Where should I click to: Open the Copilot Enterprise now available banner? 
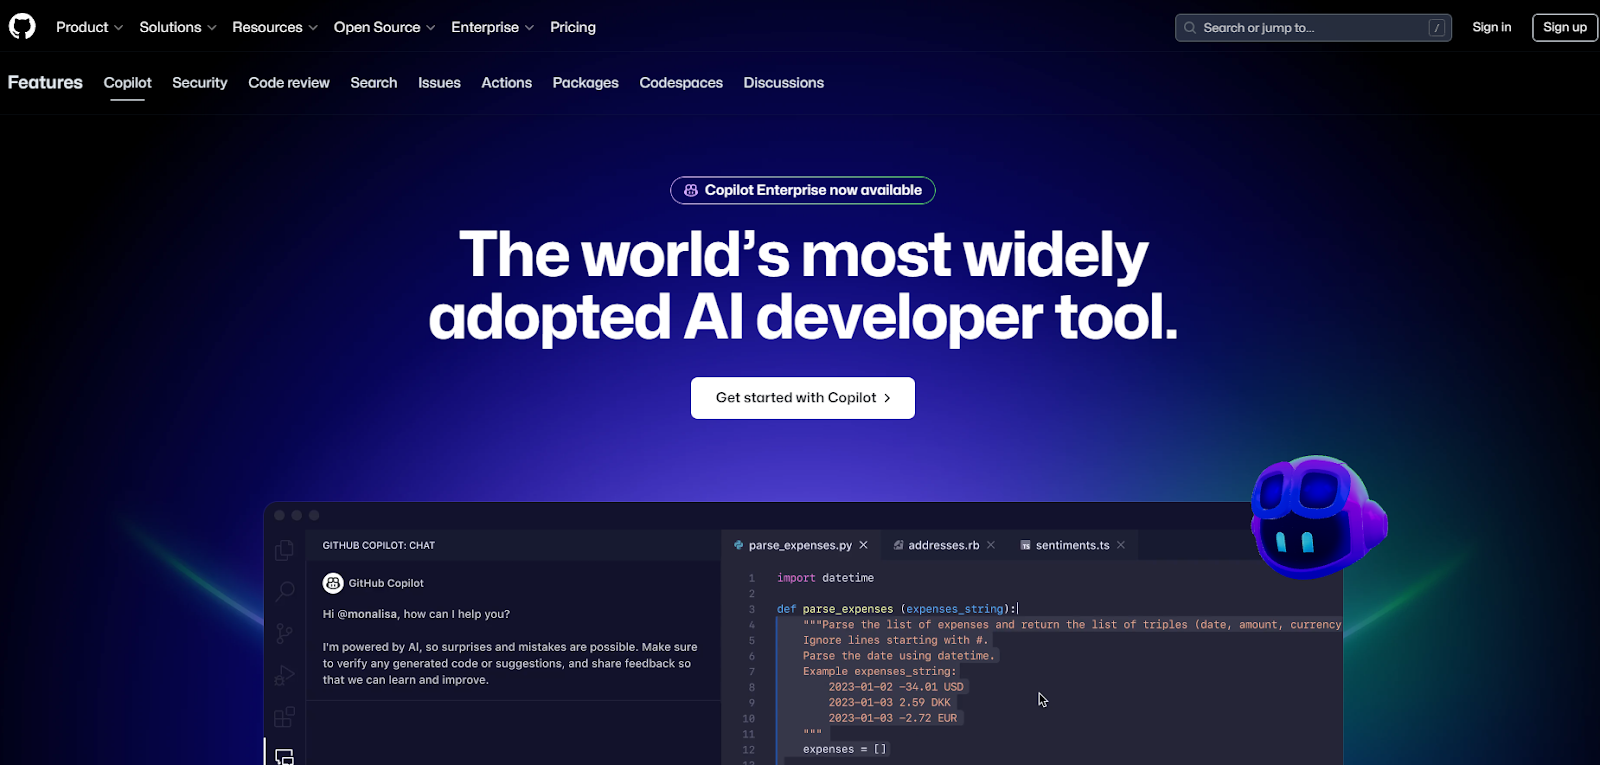pyautogui.click(x=803, y=190)
